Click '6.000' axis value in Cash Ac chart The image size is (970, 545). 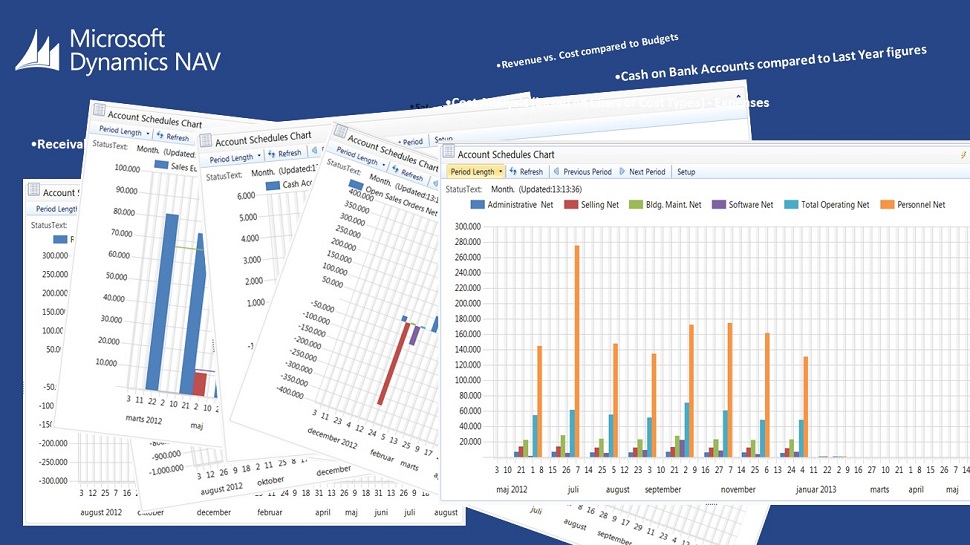pos(246,195)
